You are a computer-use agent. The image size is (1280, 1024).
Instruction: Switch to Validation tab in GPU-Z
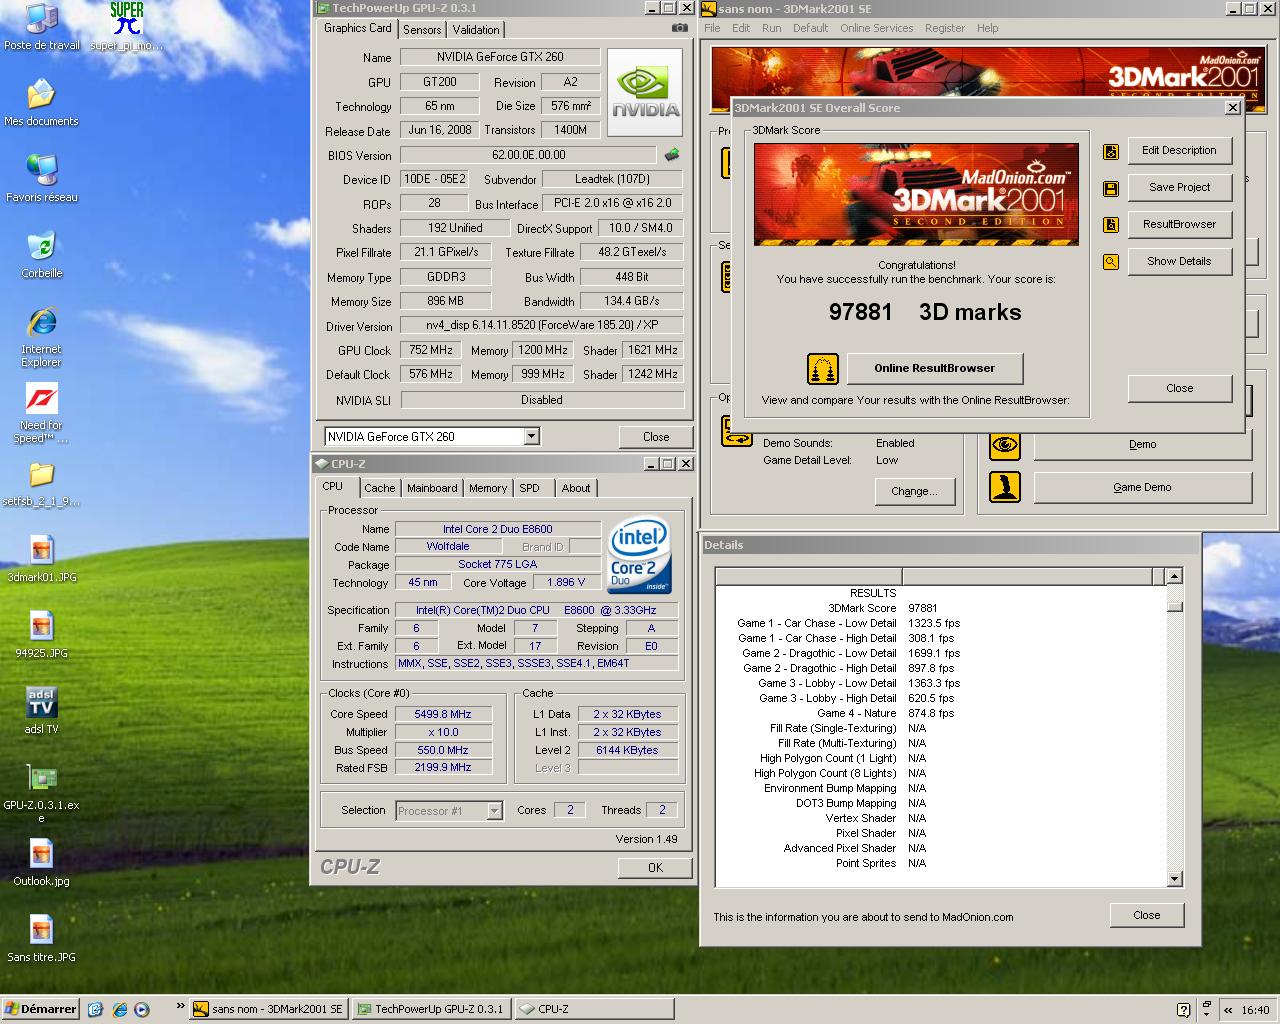pyautogui.click(x=475, y=30)
